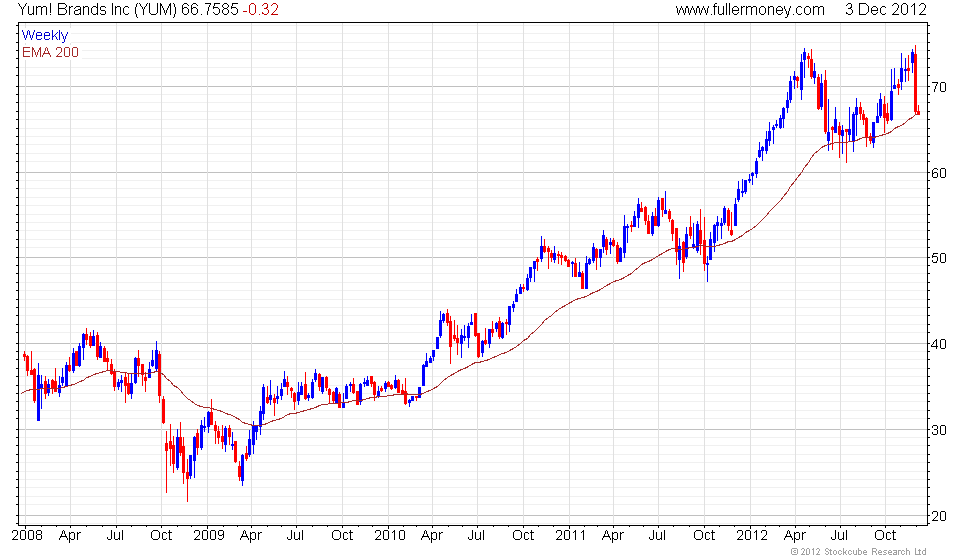980x560 pixels.
Task: Click the x-axis label 2012
Action: (x=752, y=535)
